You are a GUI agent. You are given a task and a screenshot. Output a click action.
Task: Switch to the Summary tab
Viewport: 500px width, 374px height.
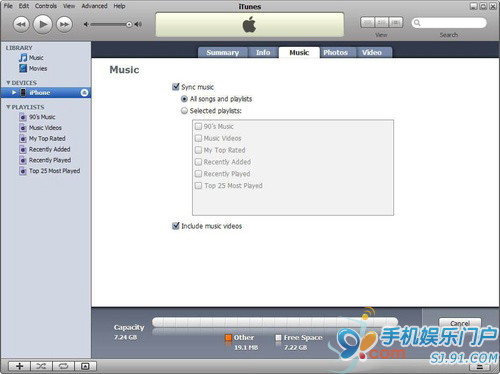[x=223, y=52]
